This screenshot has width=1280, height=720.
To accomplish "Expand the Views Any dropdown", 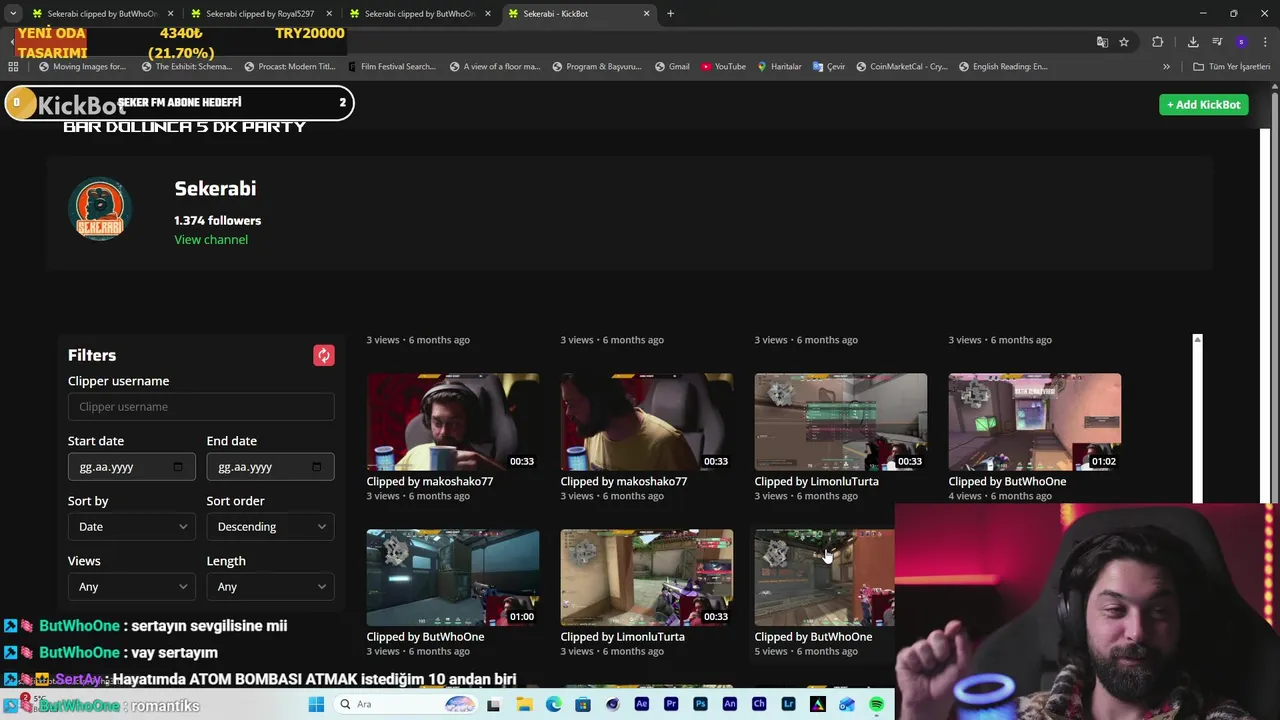I will [132, 587].
